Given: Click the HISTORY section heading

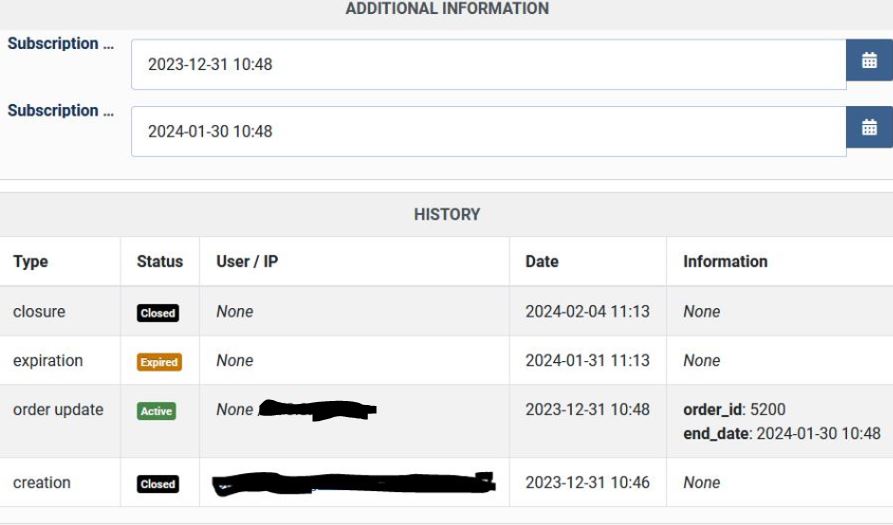Looking at the screenshot, I should pos(447,215).
